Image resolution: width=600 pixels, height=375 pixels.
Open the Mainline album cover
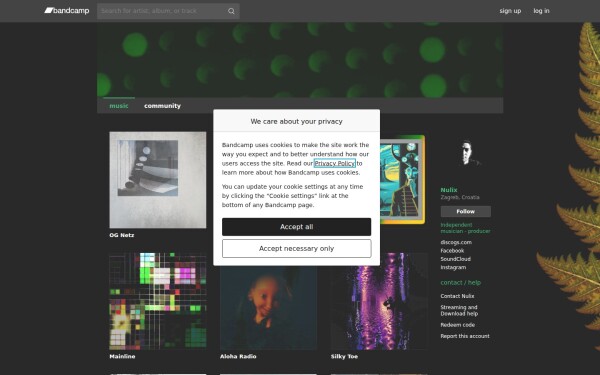pyautogui.click(x=158, y=301)
